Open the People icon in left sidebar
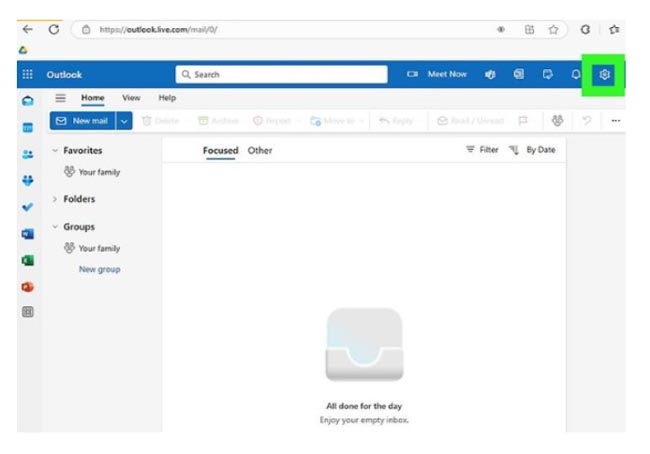This screenshot has width=650, height=454. pyautogui.click(x=27, y=155)
